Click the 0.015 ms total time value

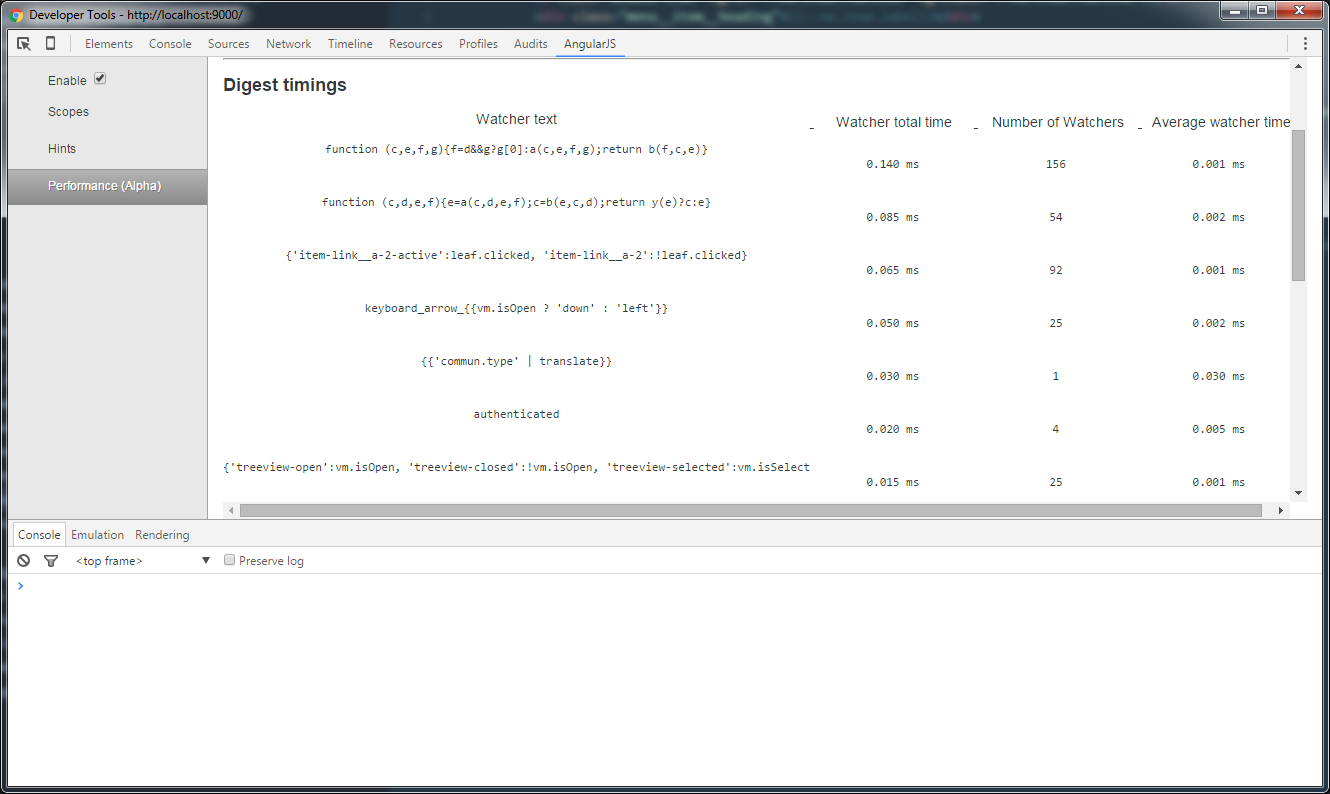click(x=892, y=482)
